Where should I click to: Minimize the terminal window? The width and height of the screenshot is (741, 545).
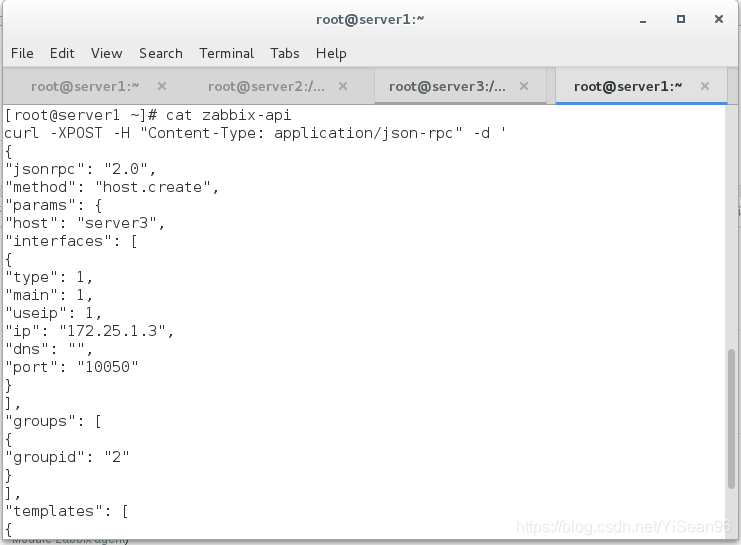pyautogui.click(x=643, y=20)
